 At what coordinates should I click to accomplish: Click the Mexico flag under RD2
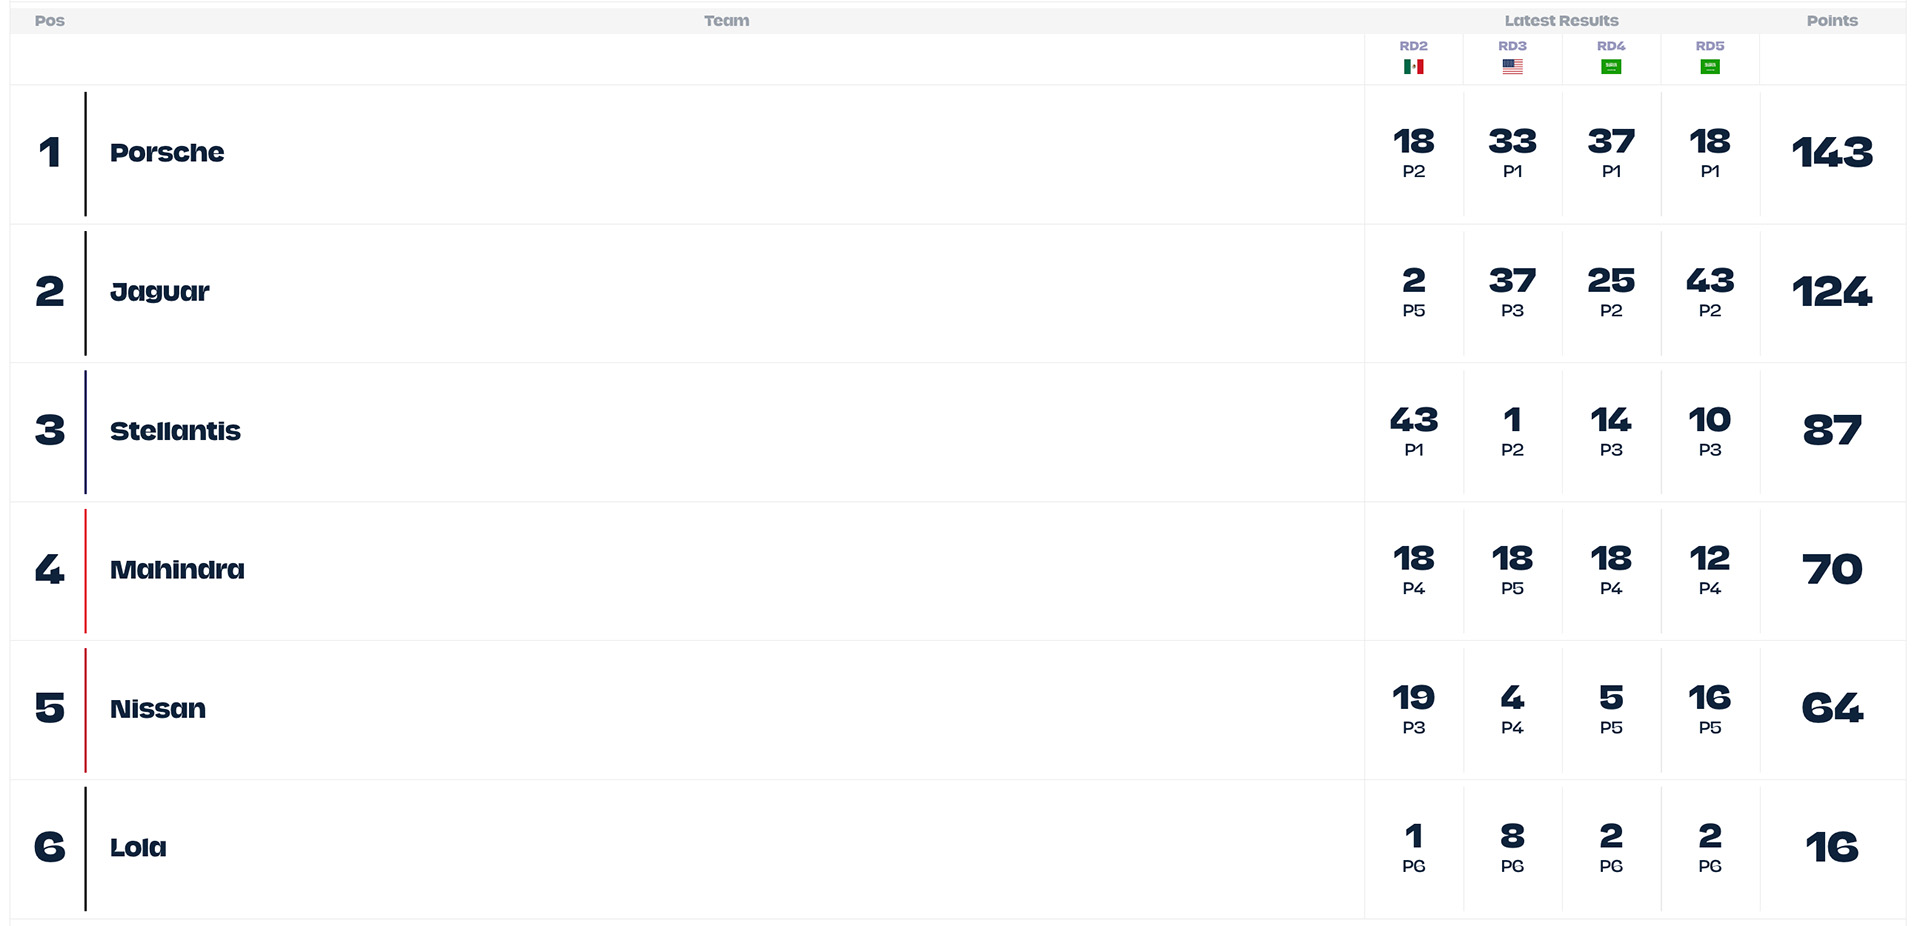point(1413,67)
